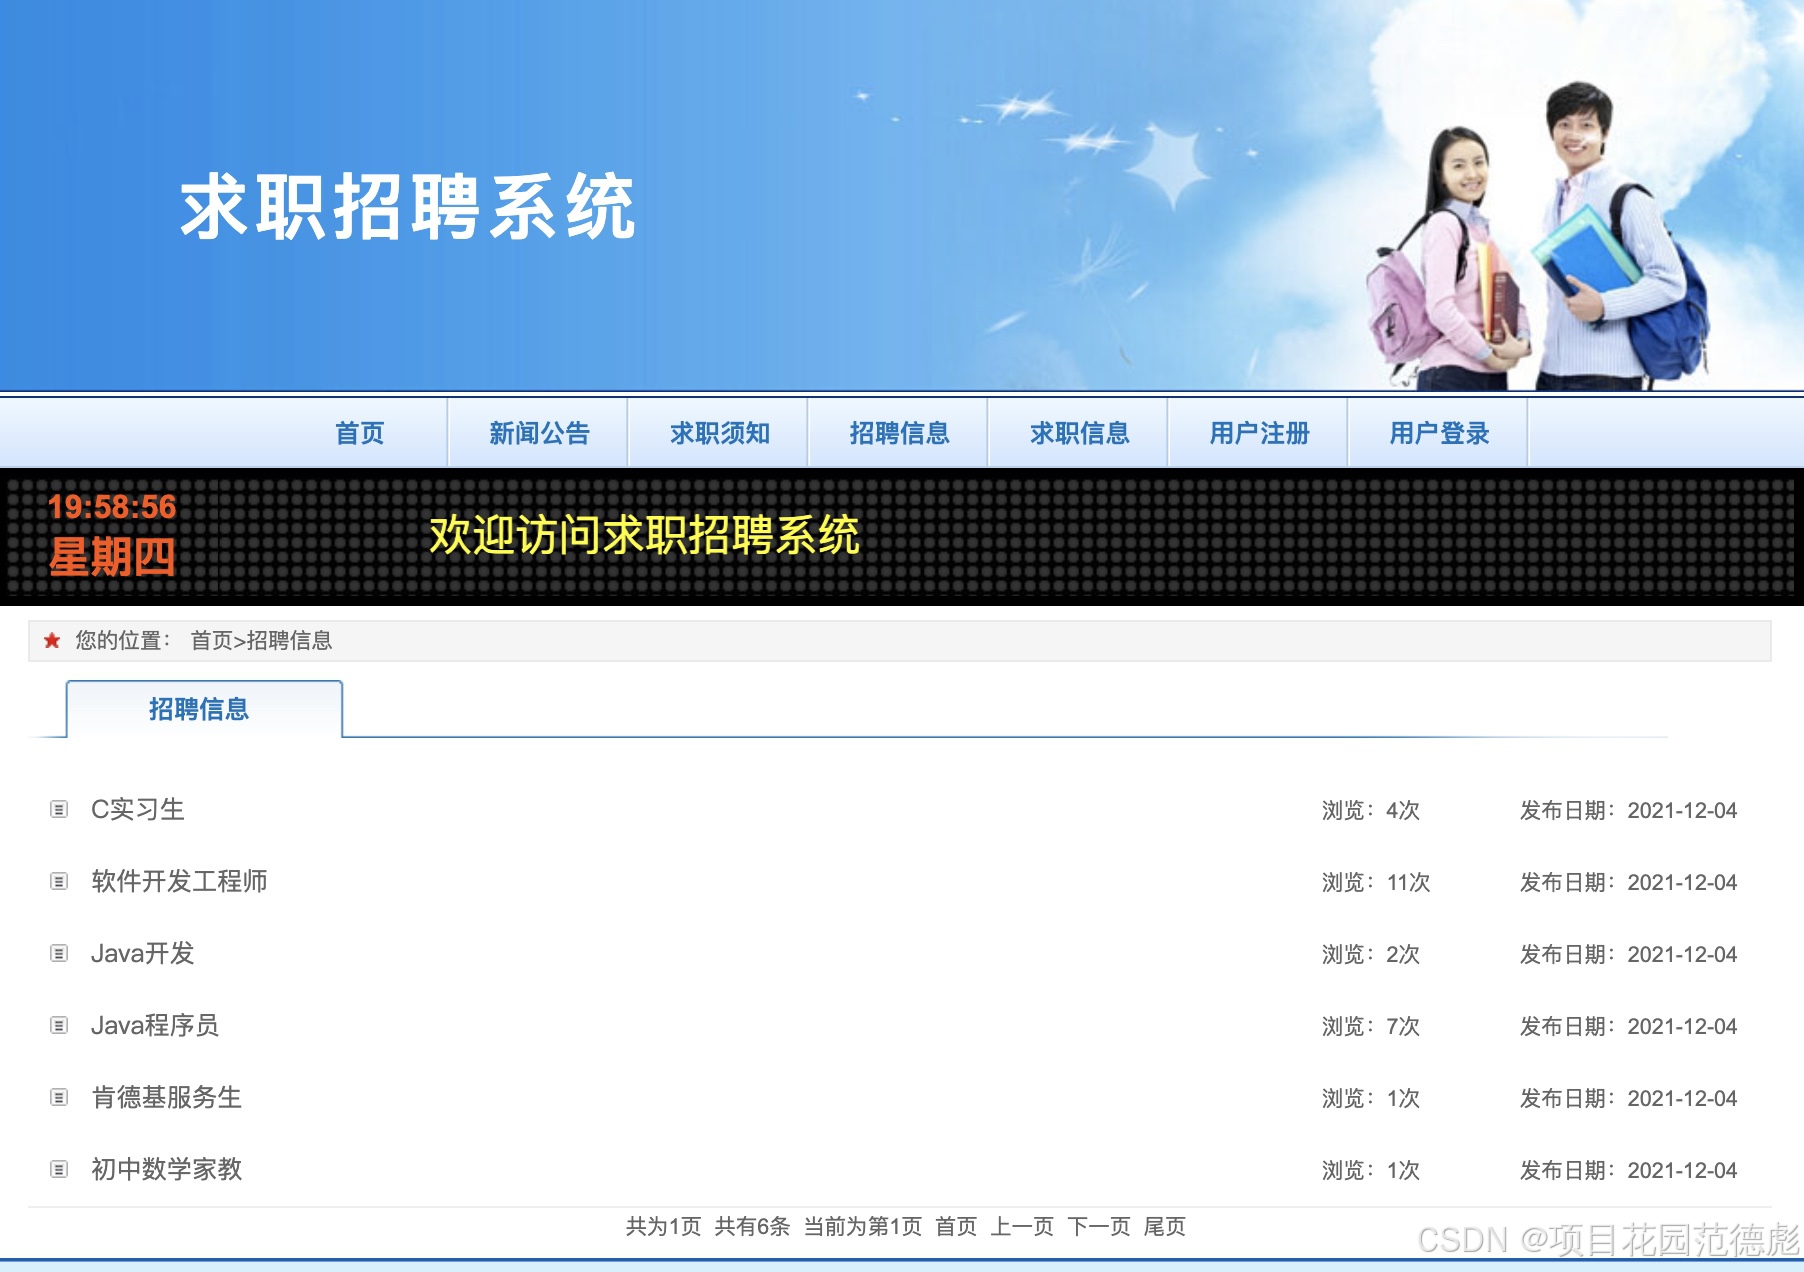Click the 求职招聘系统 banner title

click(408, 207)
